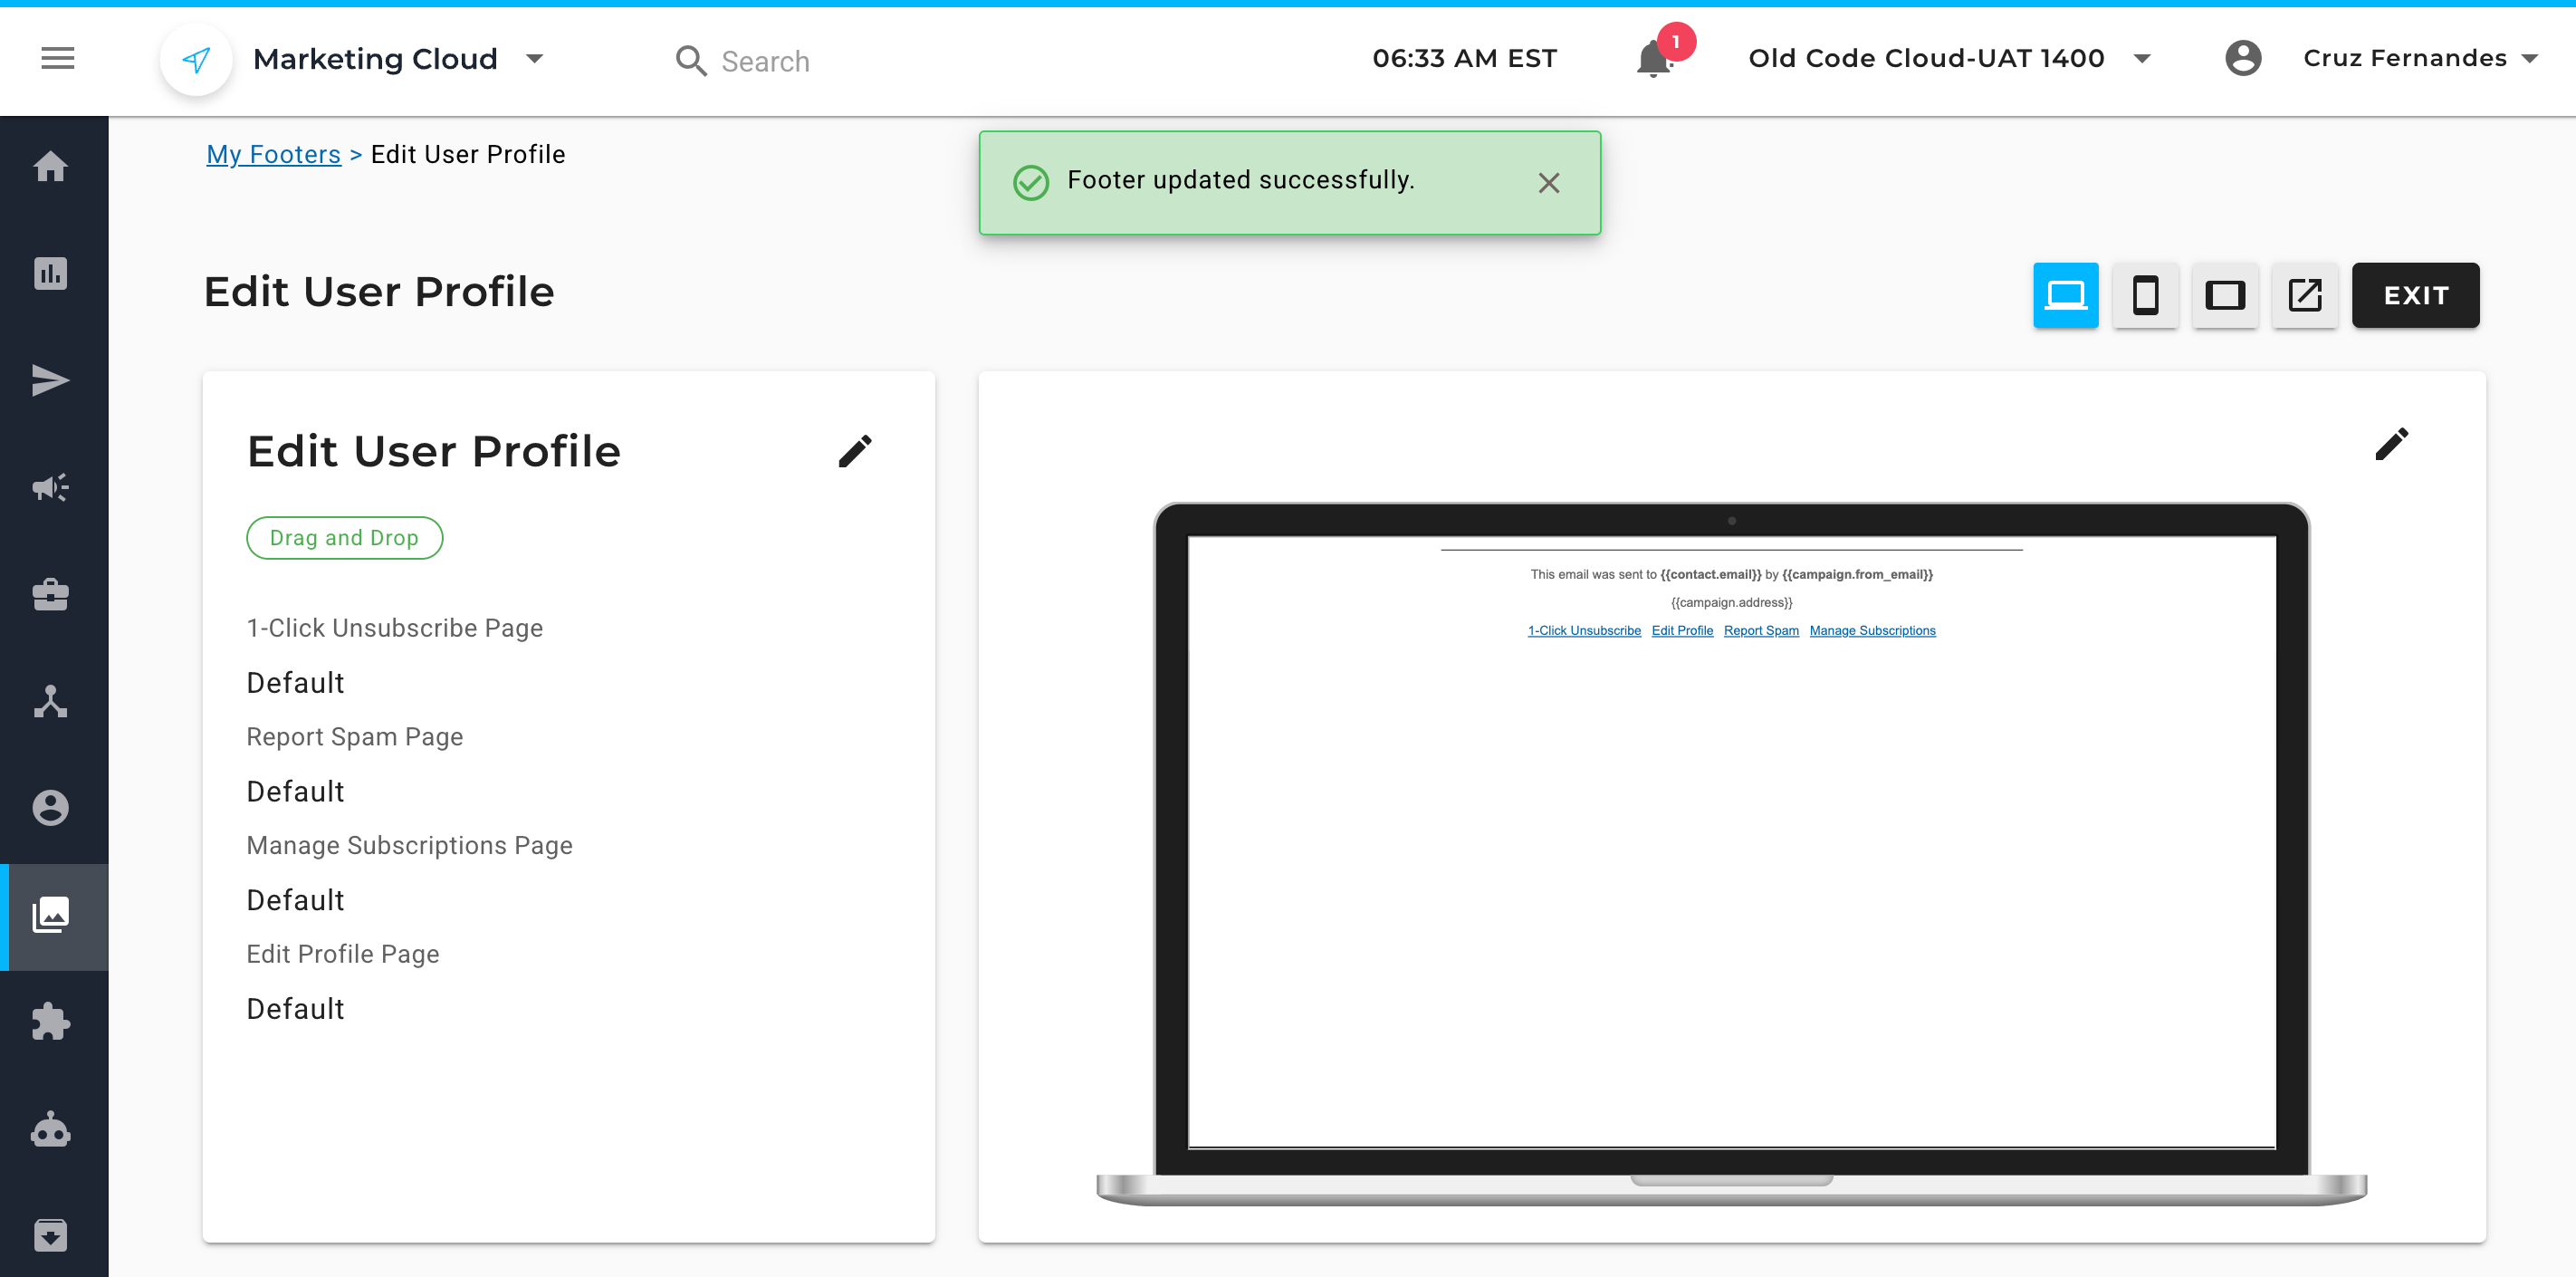Open the megaphone marketing icon in sidebar
Screen dimensions: 2576x1277
51,488
